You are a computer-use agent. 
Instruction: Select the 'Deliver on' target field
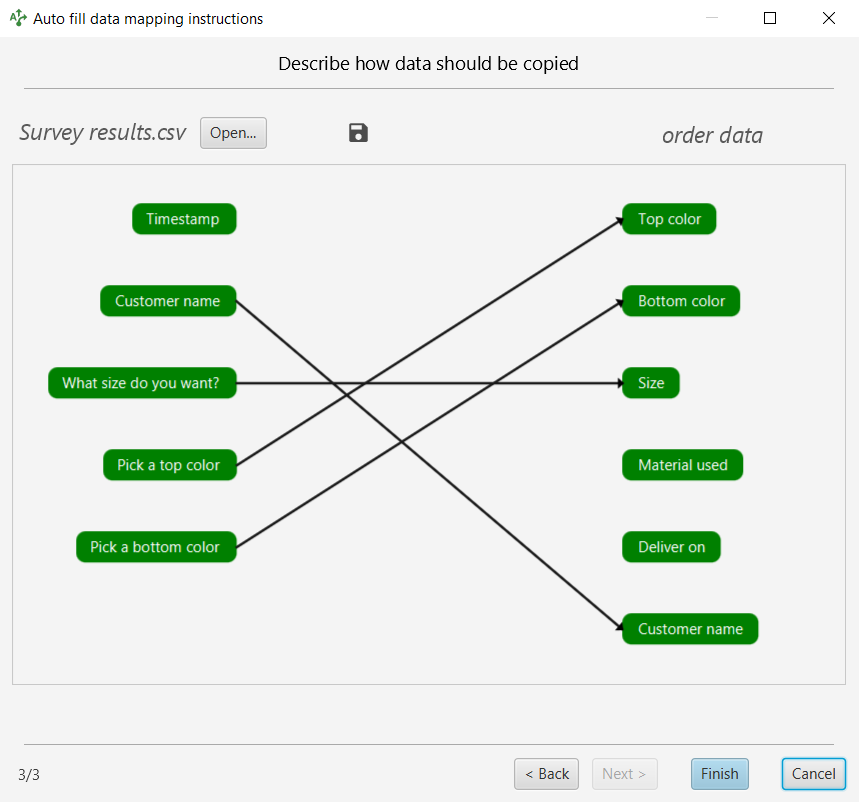coord(671,547)
